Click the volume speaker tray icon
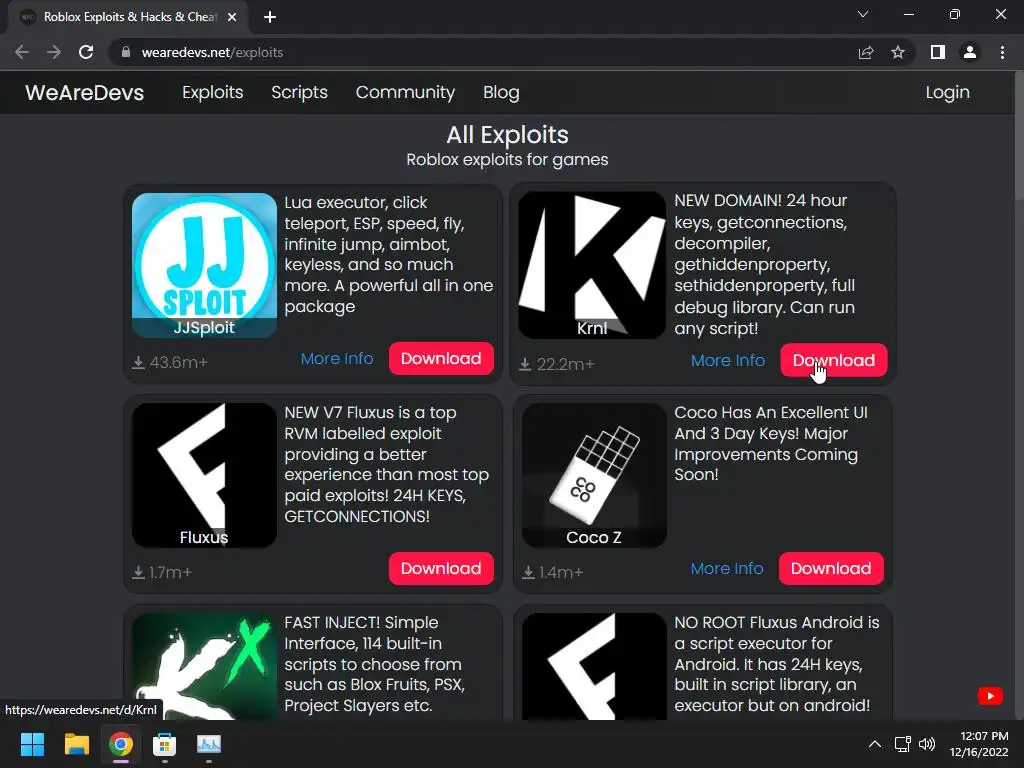The height and width of the screenshot is (768, 1024). [x=927, y=744]
